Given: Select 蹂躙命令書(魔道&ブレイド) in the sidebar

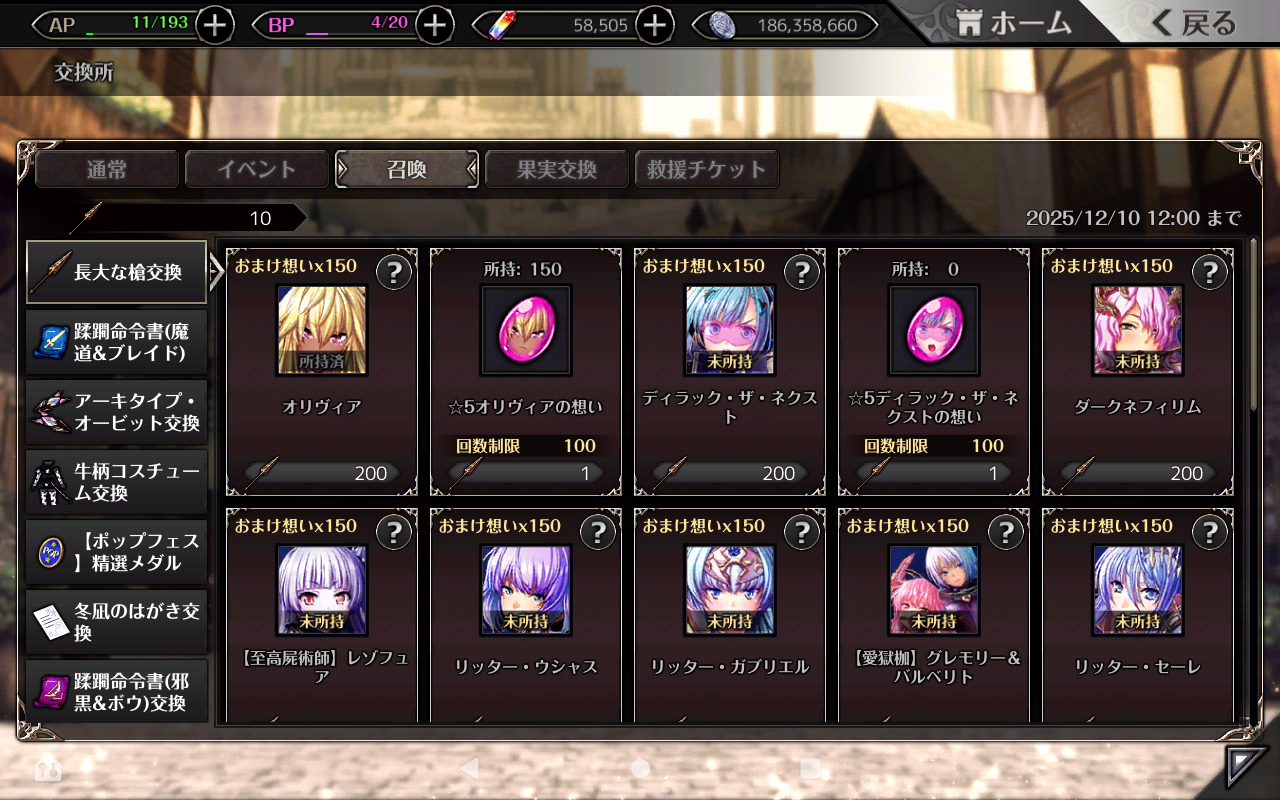Looking at the screenshot, I should (117, 341).
